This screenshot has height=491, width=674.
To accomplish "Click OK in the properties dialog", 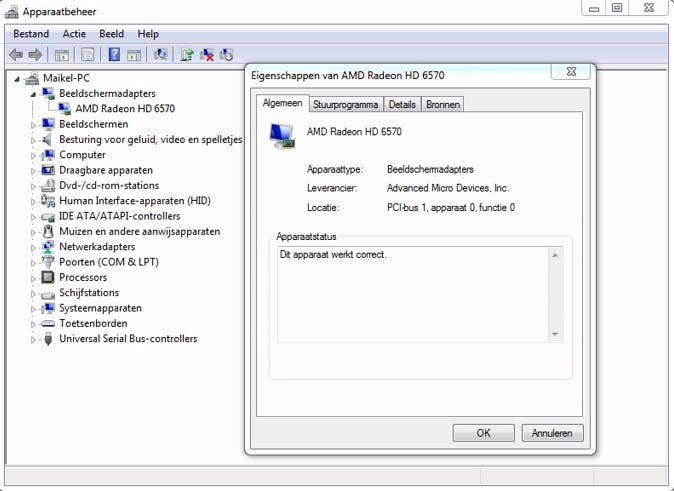I will [484, 433].
